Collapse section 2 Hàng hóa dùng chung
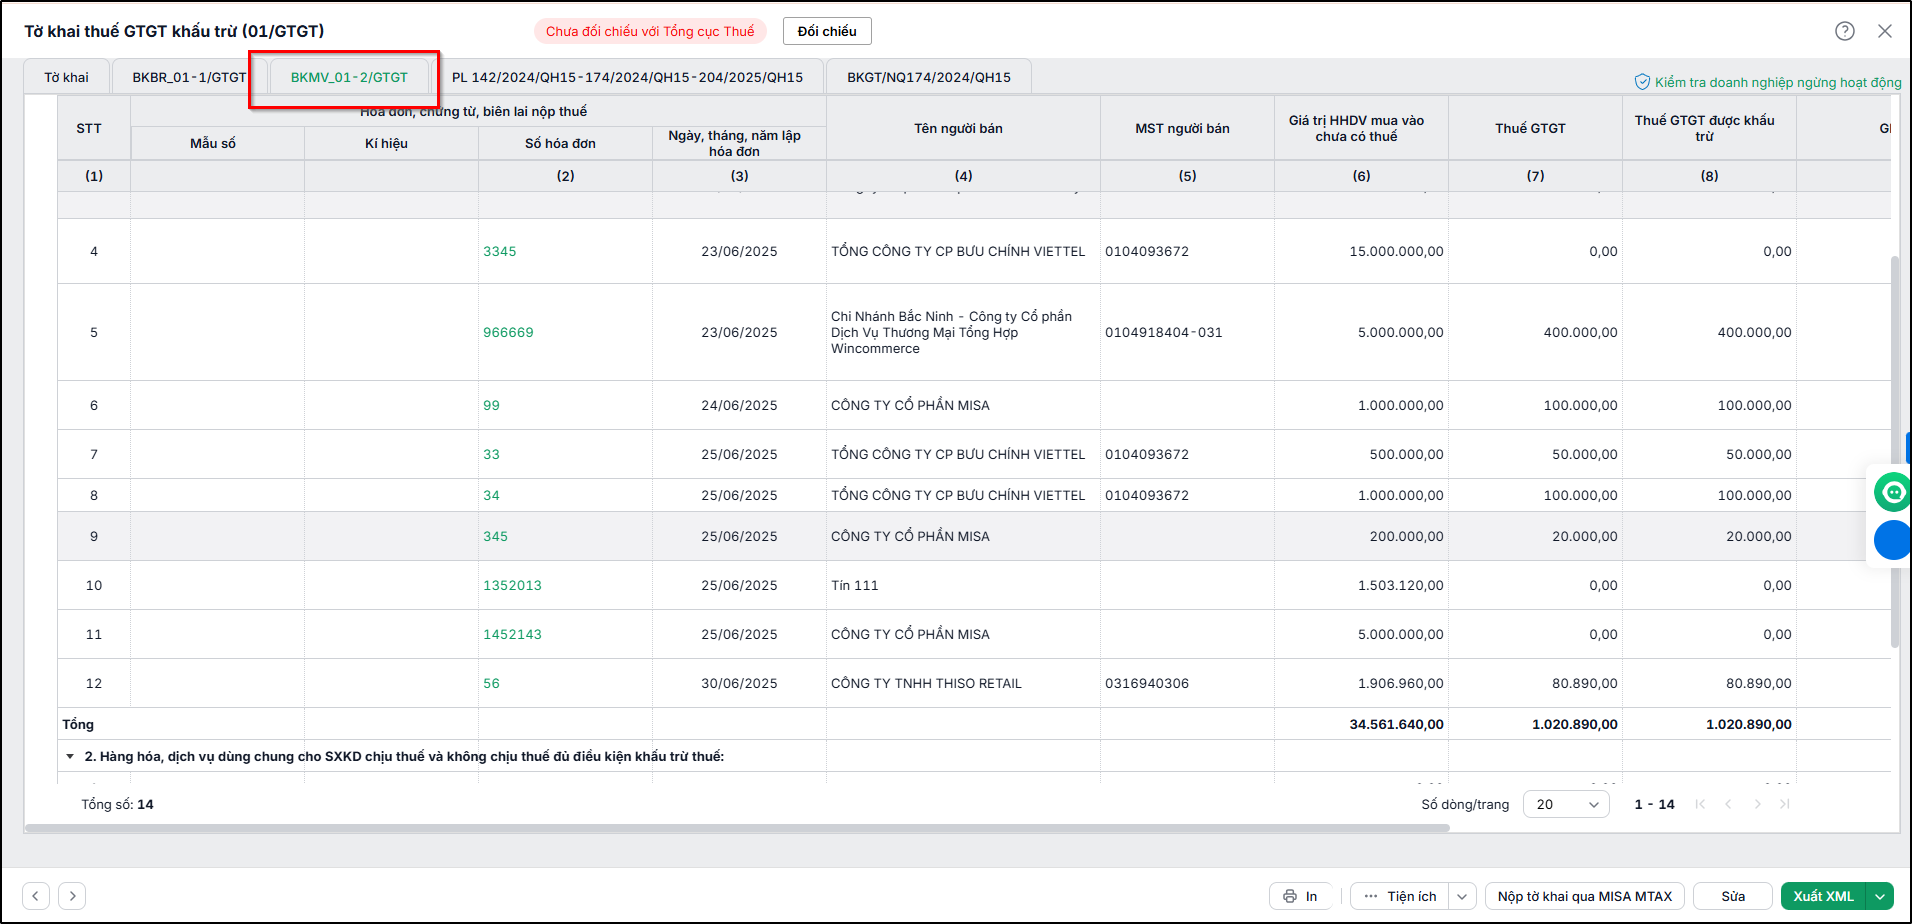Image resolution: width=1912 pixels, height=924 pixels. [70, 756]
